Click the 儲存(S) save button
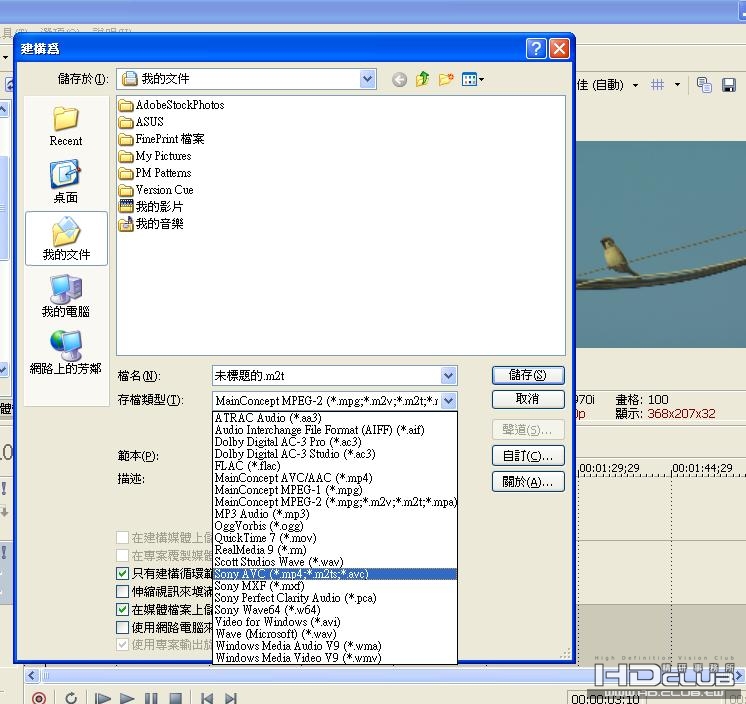 [x=528, y=375]
